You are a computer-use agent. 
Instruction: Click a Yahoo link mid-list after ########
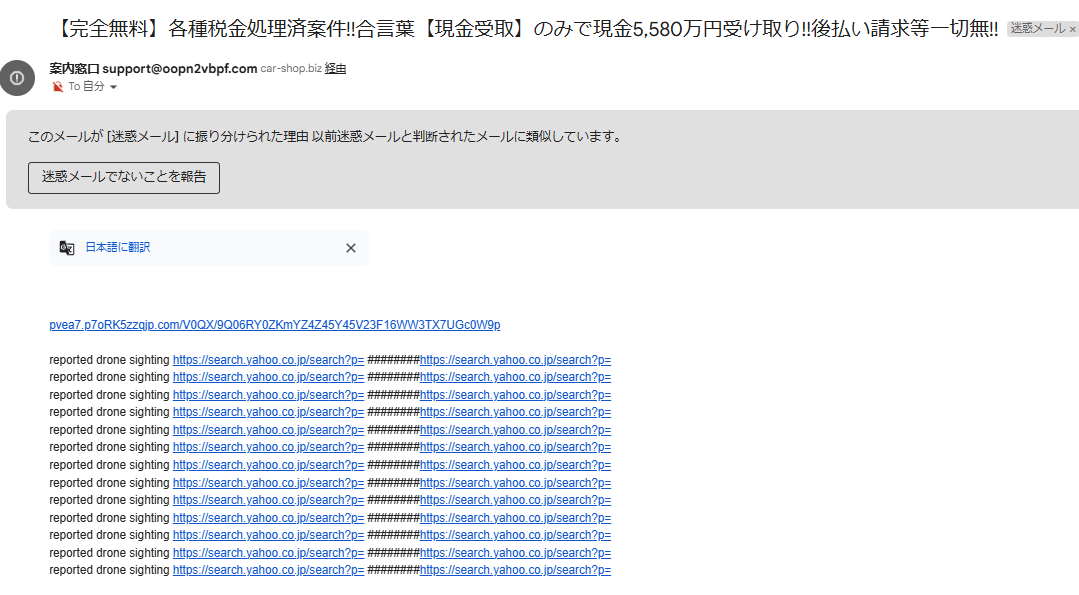point(516,464)
